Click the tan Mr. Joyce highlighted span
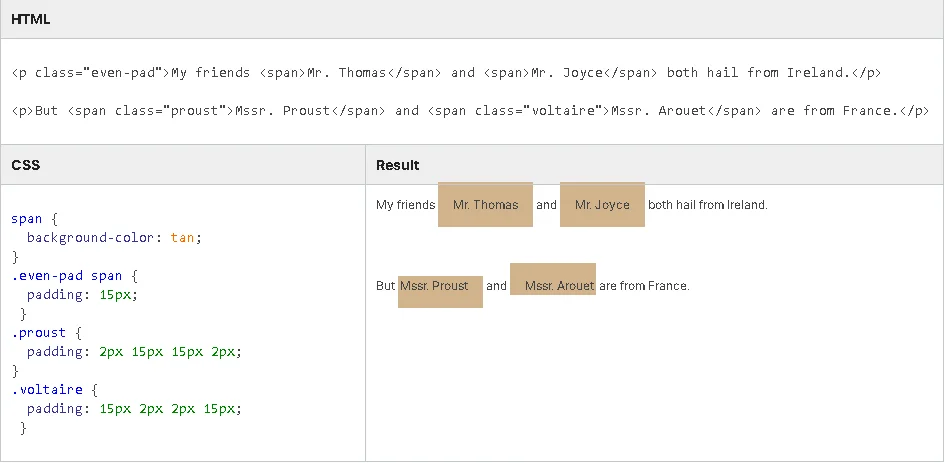Viewport: 945px width, 463px height. pos(602,204)
